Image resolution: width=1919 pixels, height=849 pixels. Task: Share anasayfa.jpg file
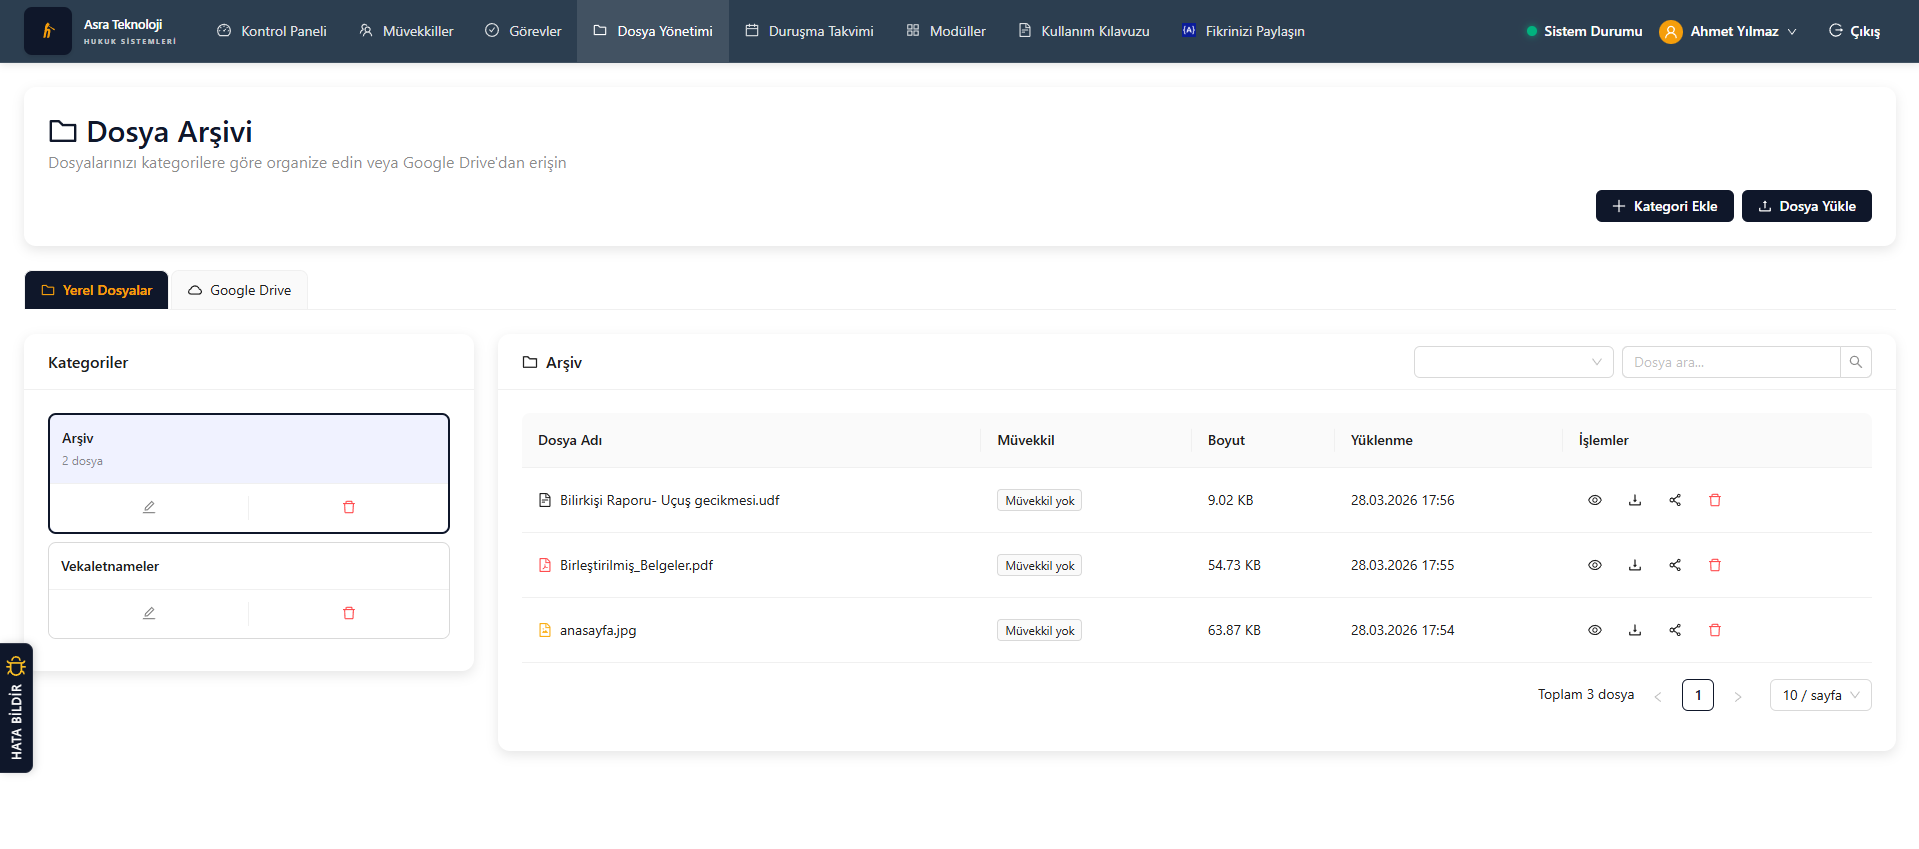click(x=1675, y=630)
